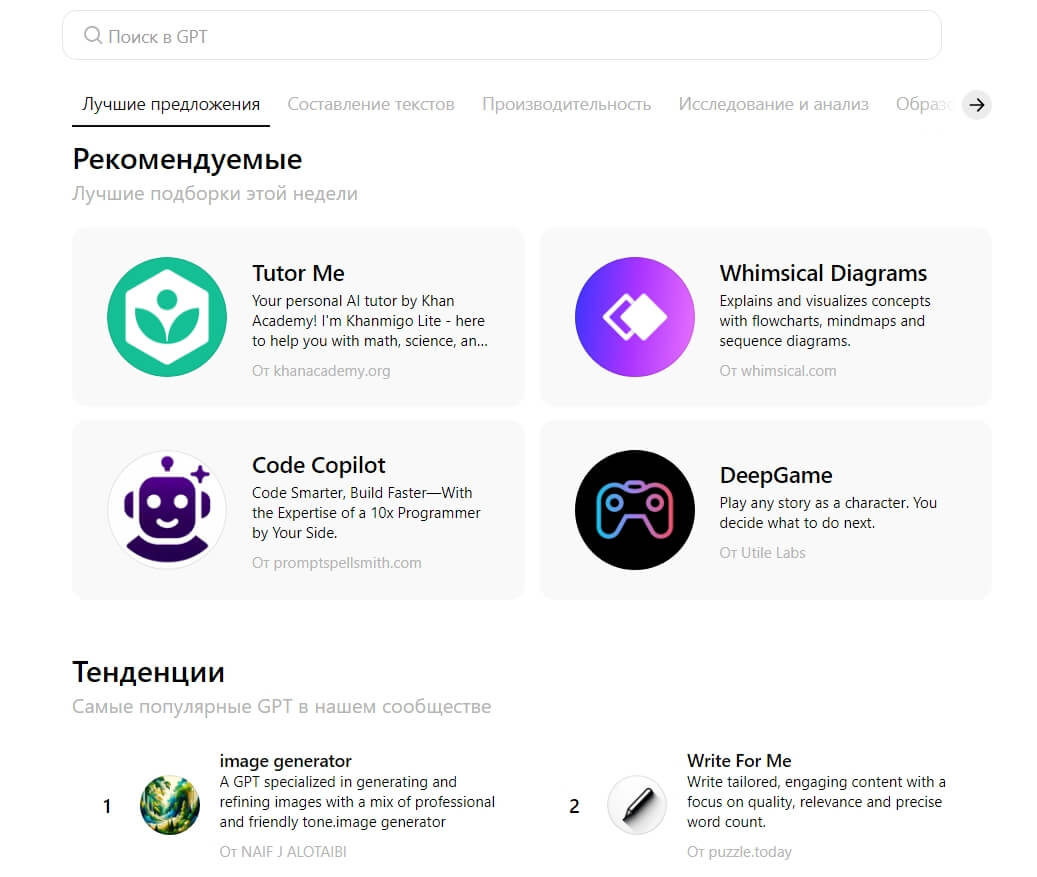Open Write For Me trending entry title

tap(739, 761)
